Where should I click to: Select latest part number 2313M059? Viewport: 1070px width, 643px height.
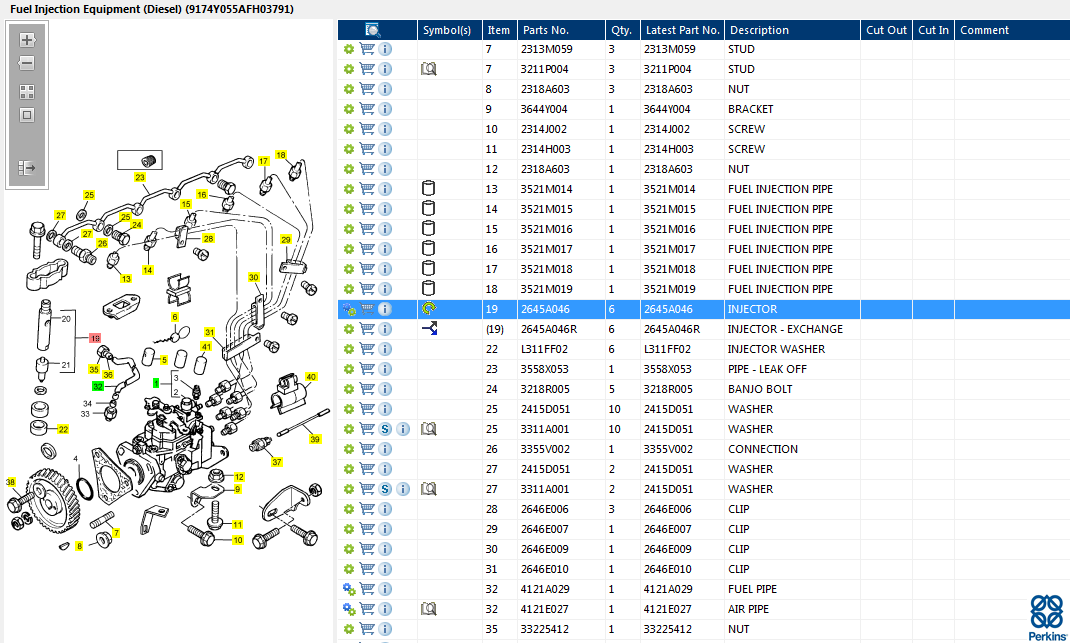(669, 49)
